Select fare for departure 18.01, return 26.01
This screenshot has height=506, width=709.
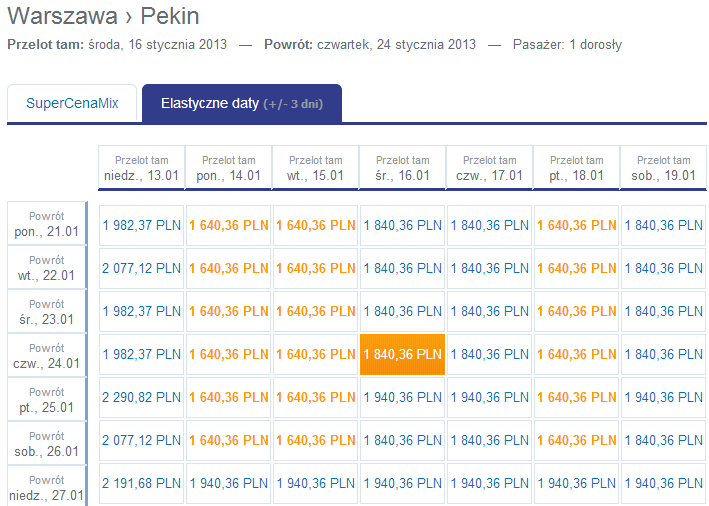575,441
